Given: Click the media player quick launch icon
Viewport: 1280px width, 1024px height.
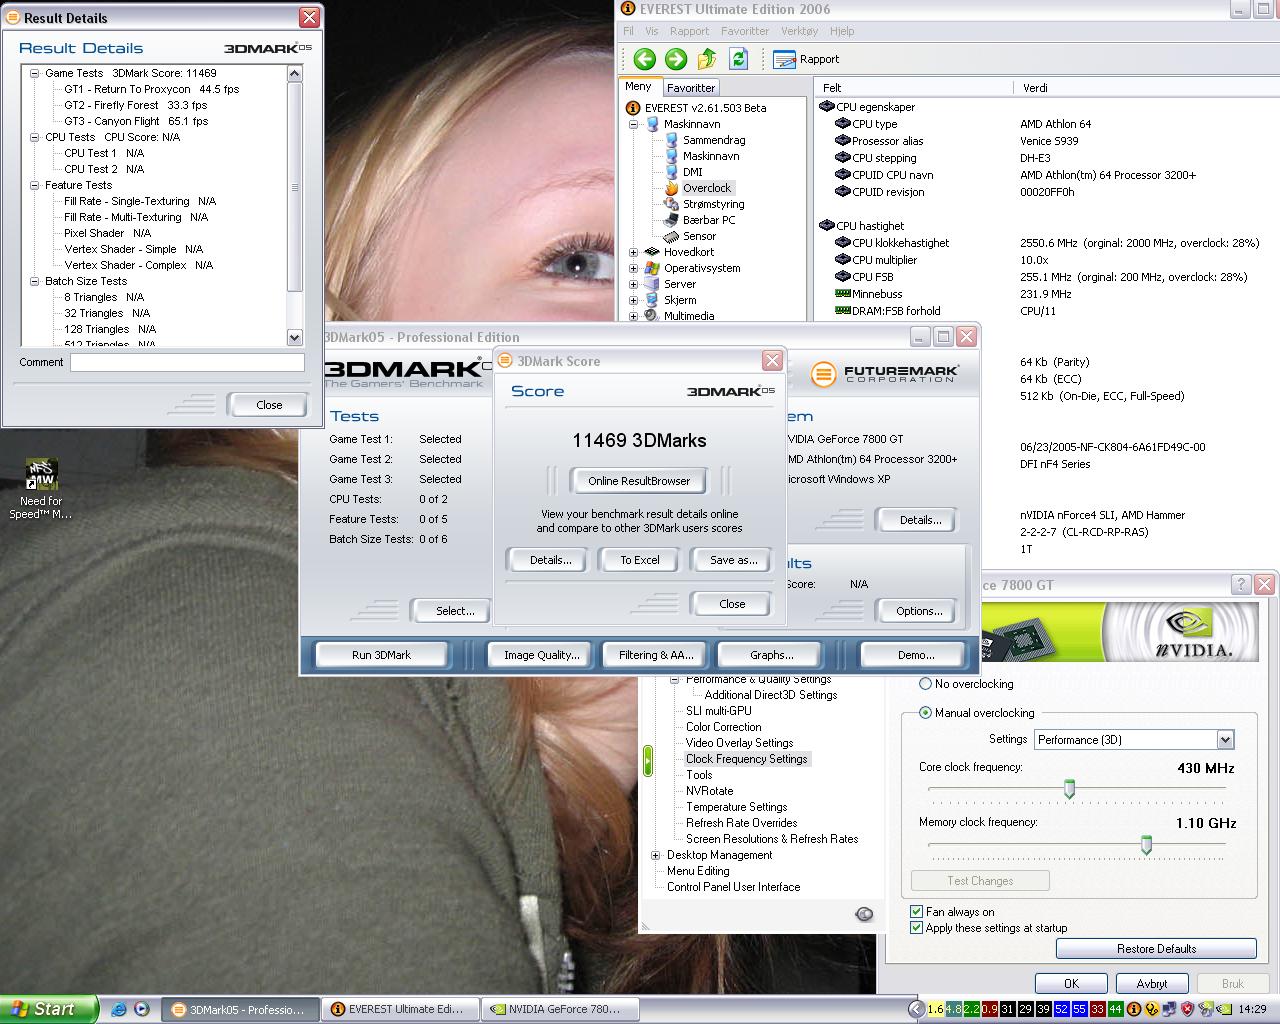Looking at the screenshot, I should (142, 1009).
